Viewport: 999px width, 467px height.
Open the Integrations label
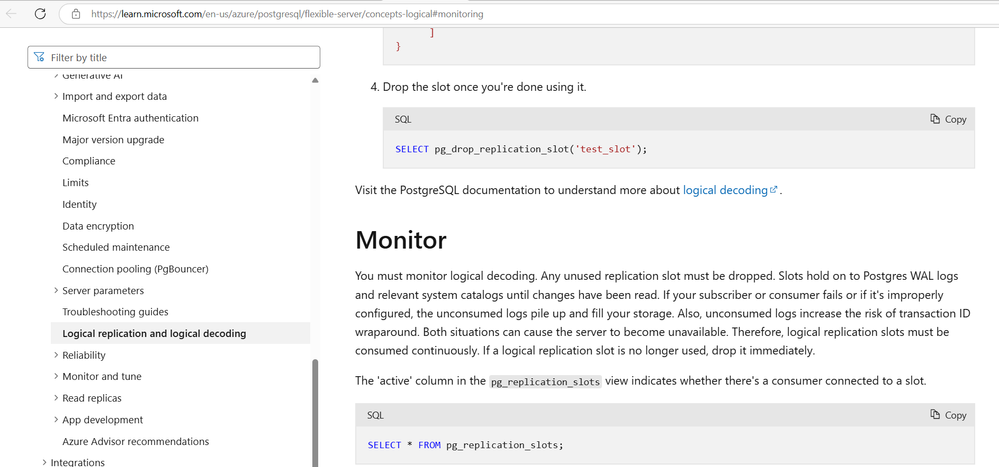78,463
